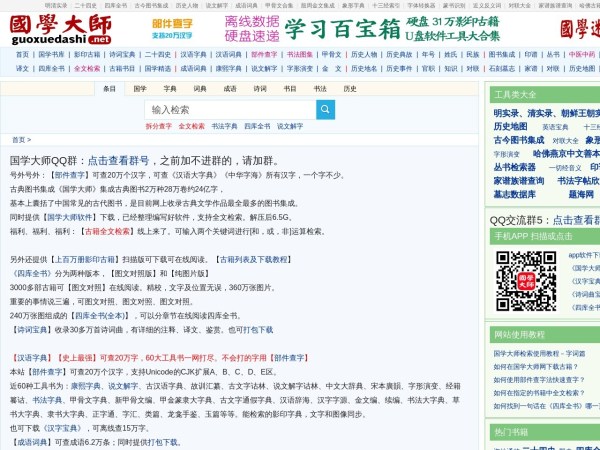The height and width of the screenshot is (450, 600).
Task: Open 书法字典 link below search box
Action: pos(224,127)
